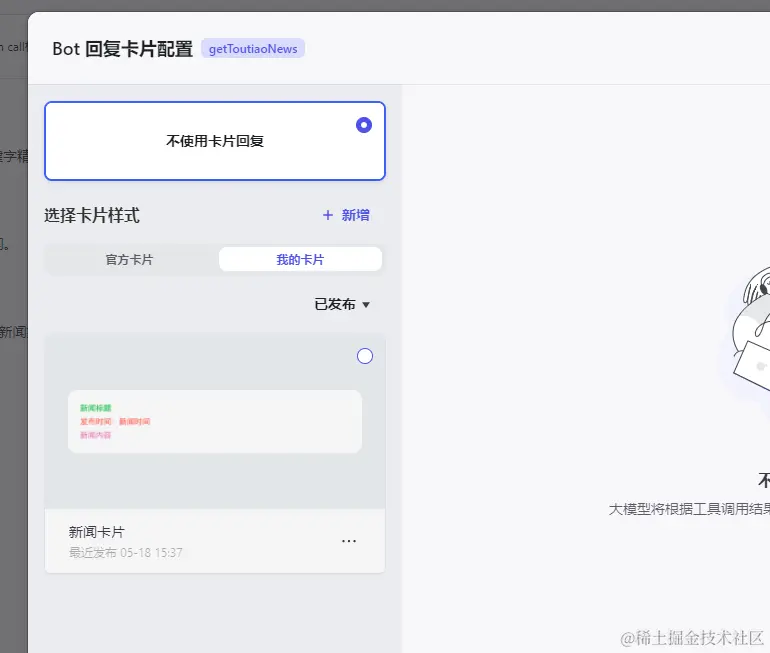Click the 最近发布 05-18 15:37 text
Viewport: 770px width, 653px height.
126,553
